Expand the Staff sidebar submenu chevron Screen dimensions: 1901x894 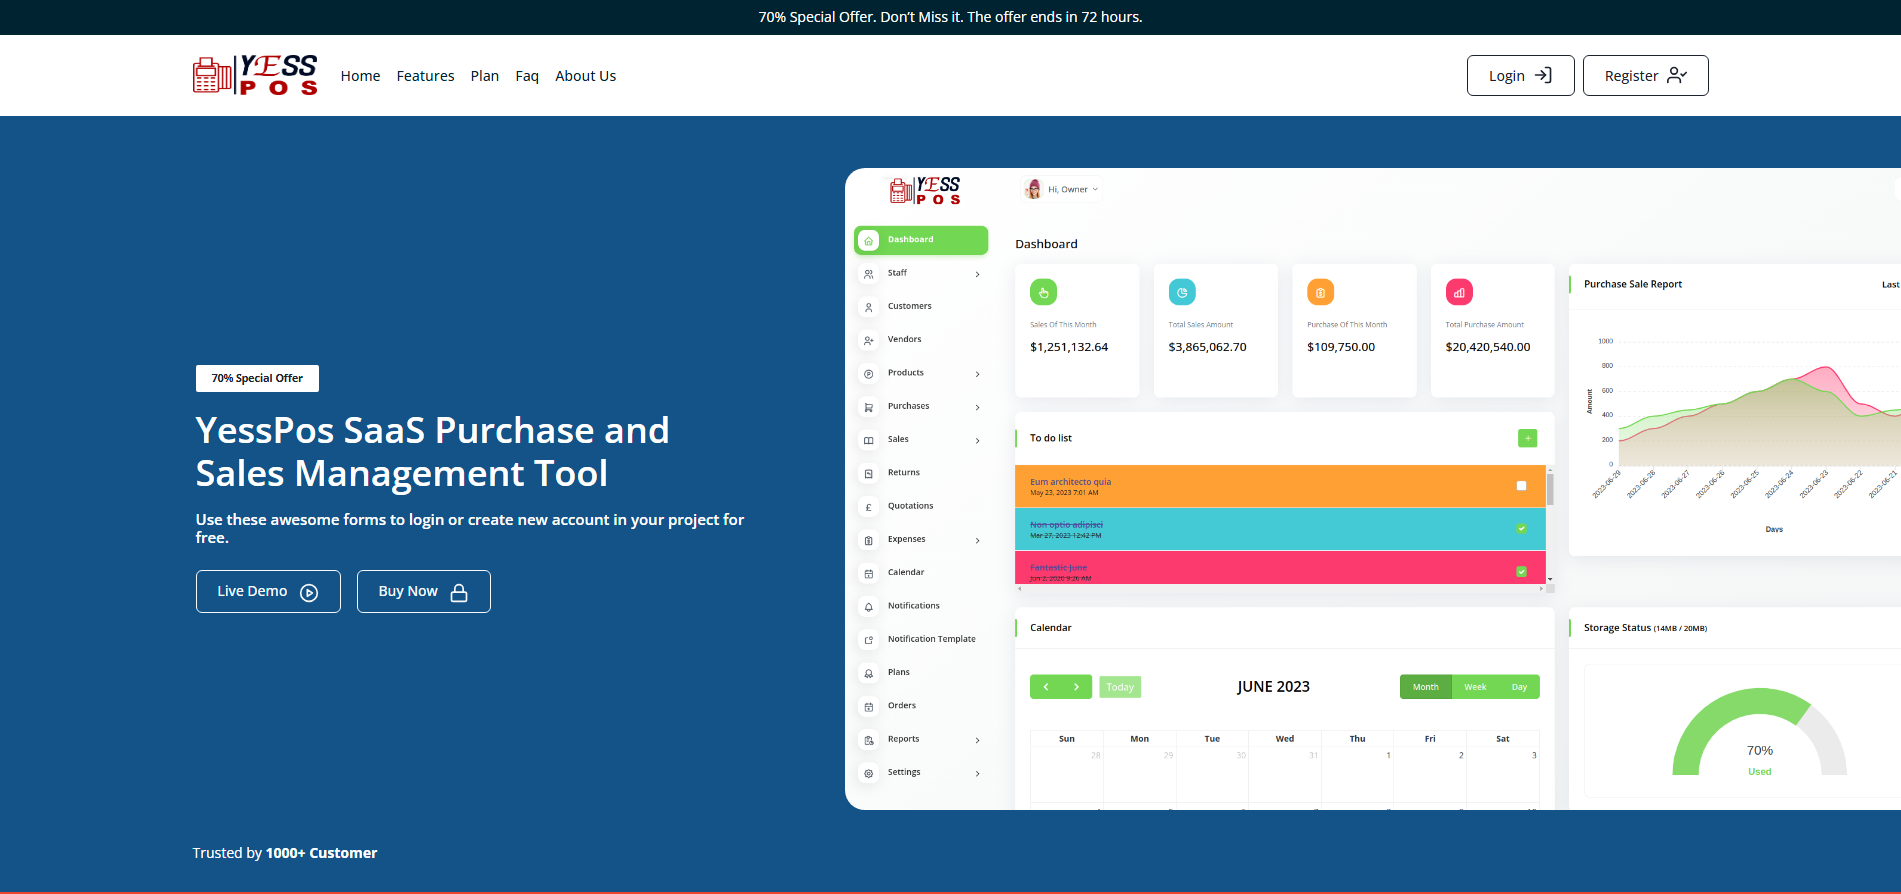[977, 274]
